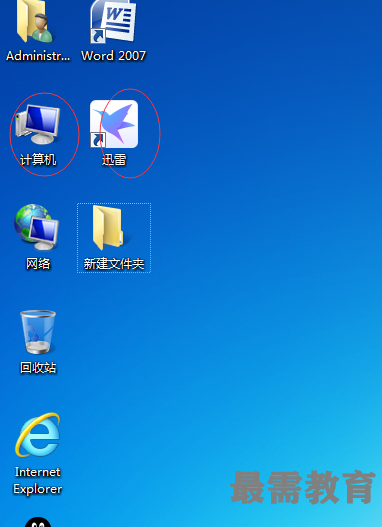Image resolution: width=382 pixels, height=527 pixels.
Task: Click the "新建文件夹" label text
Action: (x=114, y=264)
